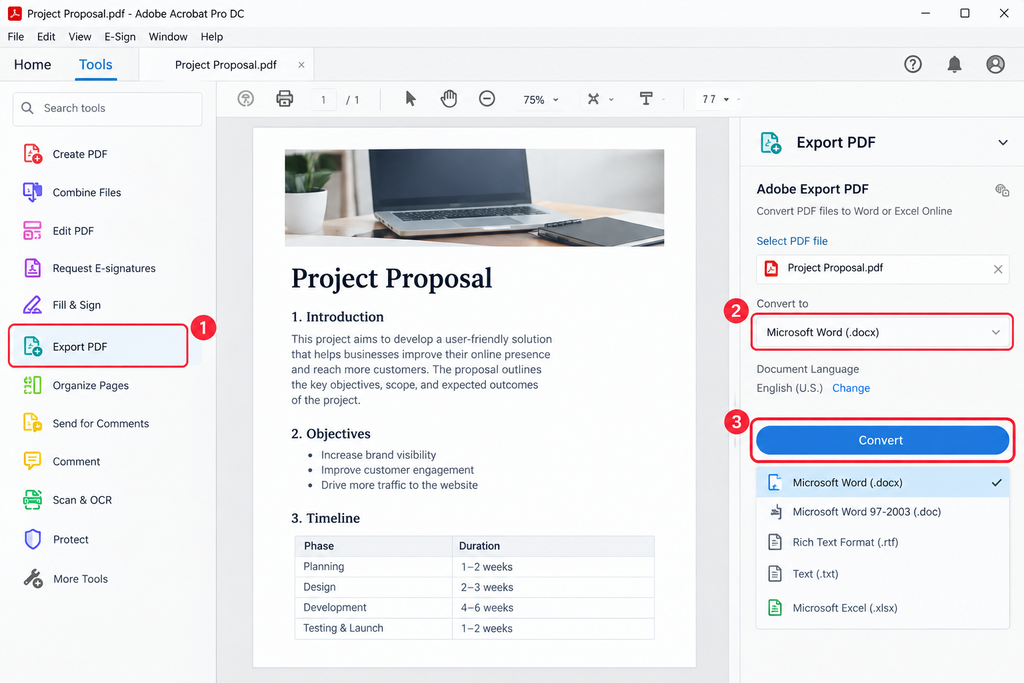Viewport: 1024px width, 683px height.
Task: Click the settings icon beside Adobe Export PDF
Action: click(1002, 190)
